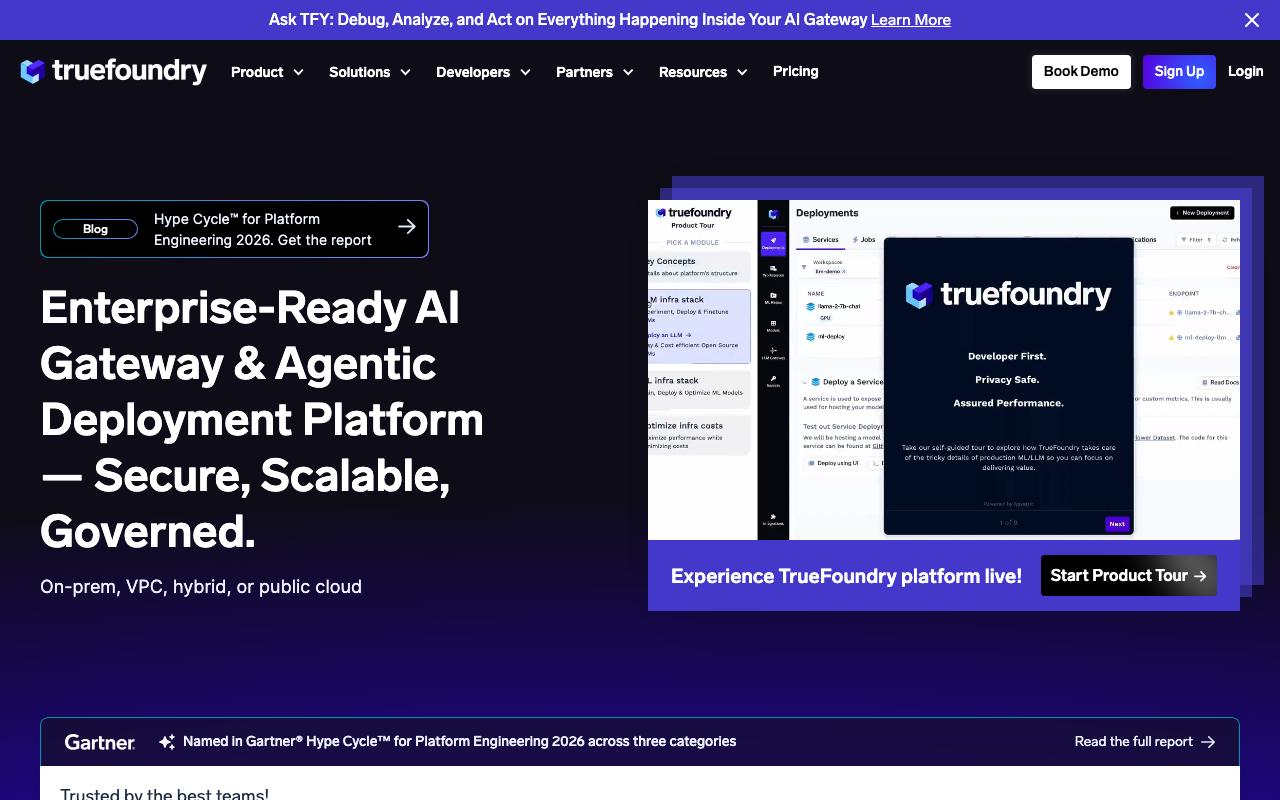Follow the Learn More link in banner
1280x800 pixels.
coord(911,20)
